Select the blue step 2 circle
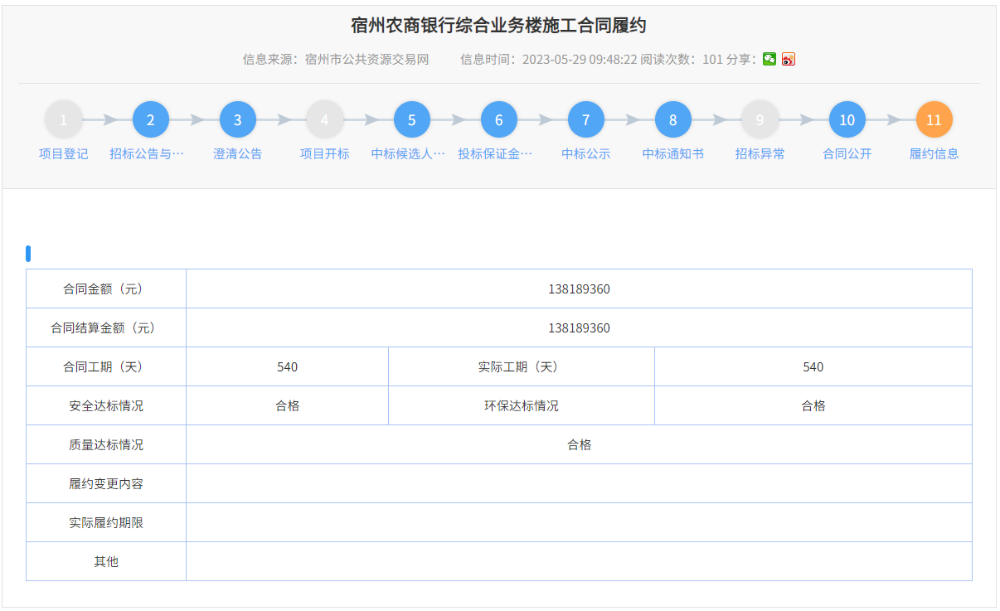This screenshot has height=611, width=1000. click(x=151, y=119)
